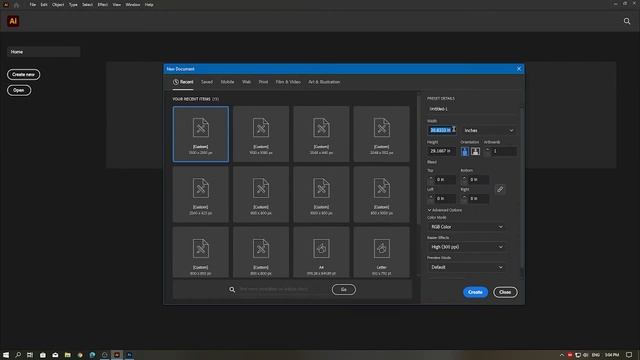Close the New Document dialog with X
The width and height of the screenshot is (640, 360).
point(519,69)
